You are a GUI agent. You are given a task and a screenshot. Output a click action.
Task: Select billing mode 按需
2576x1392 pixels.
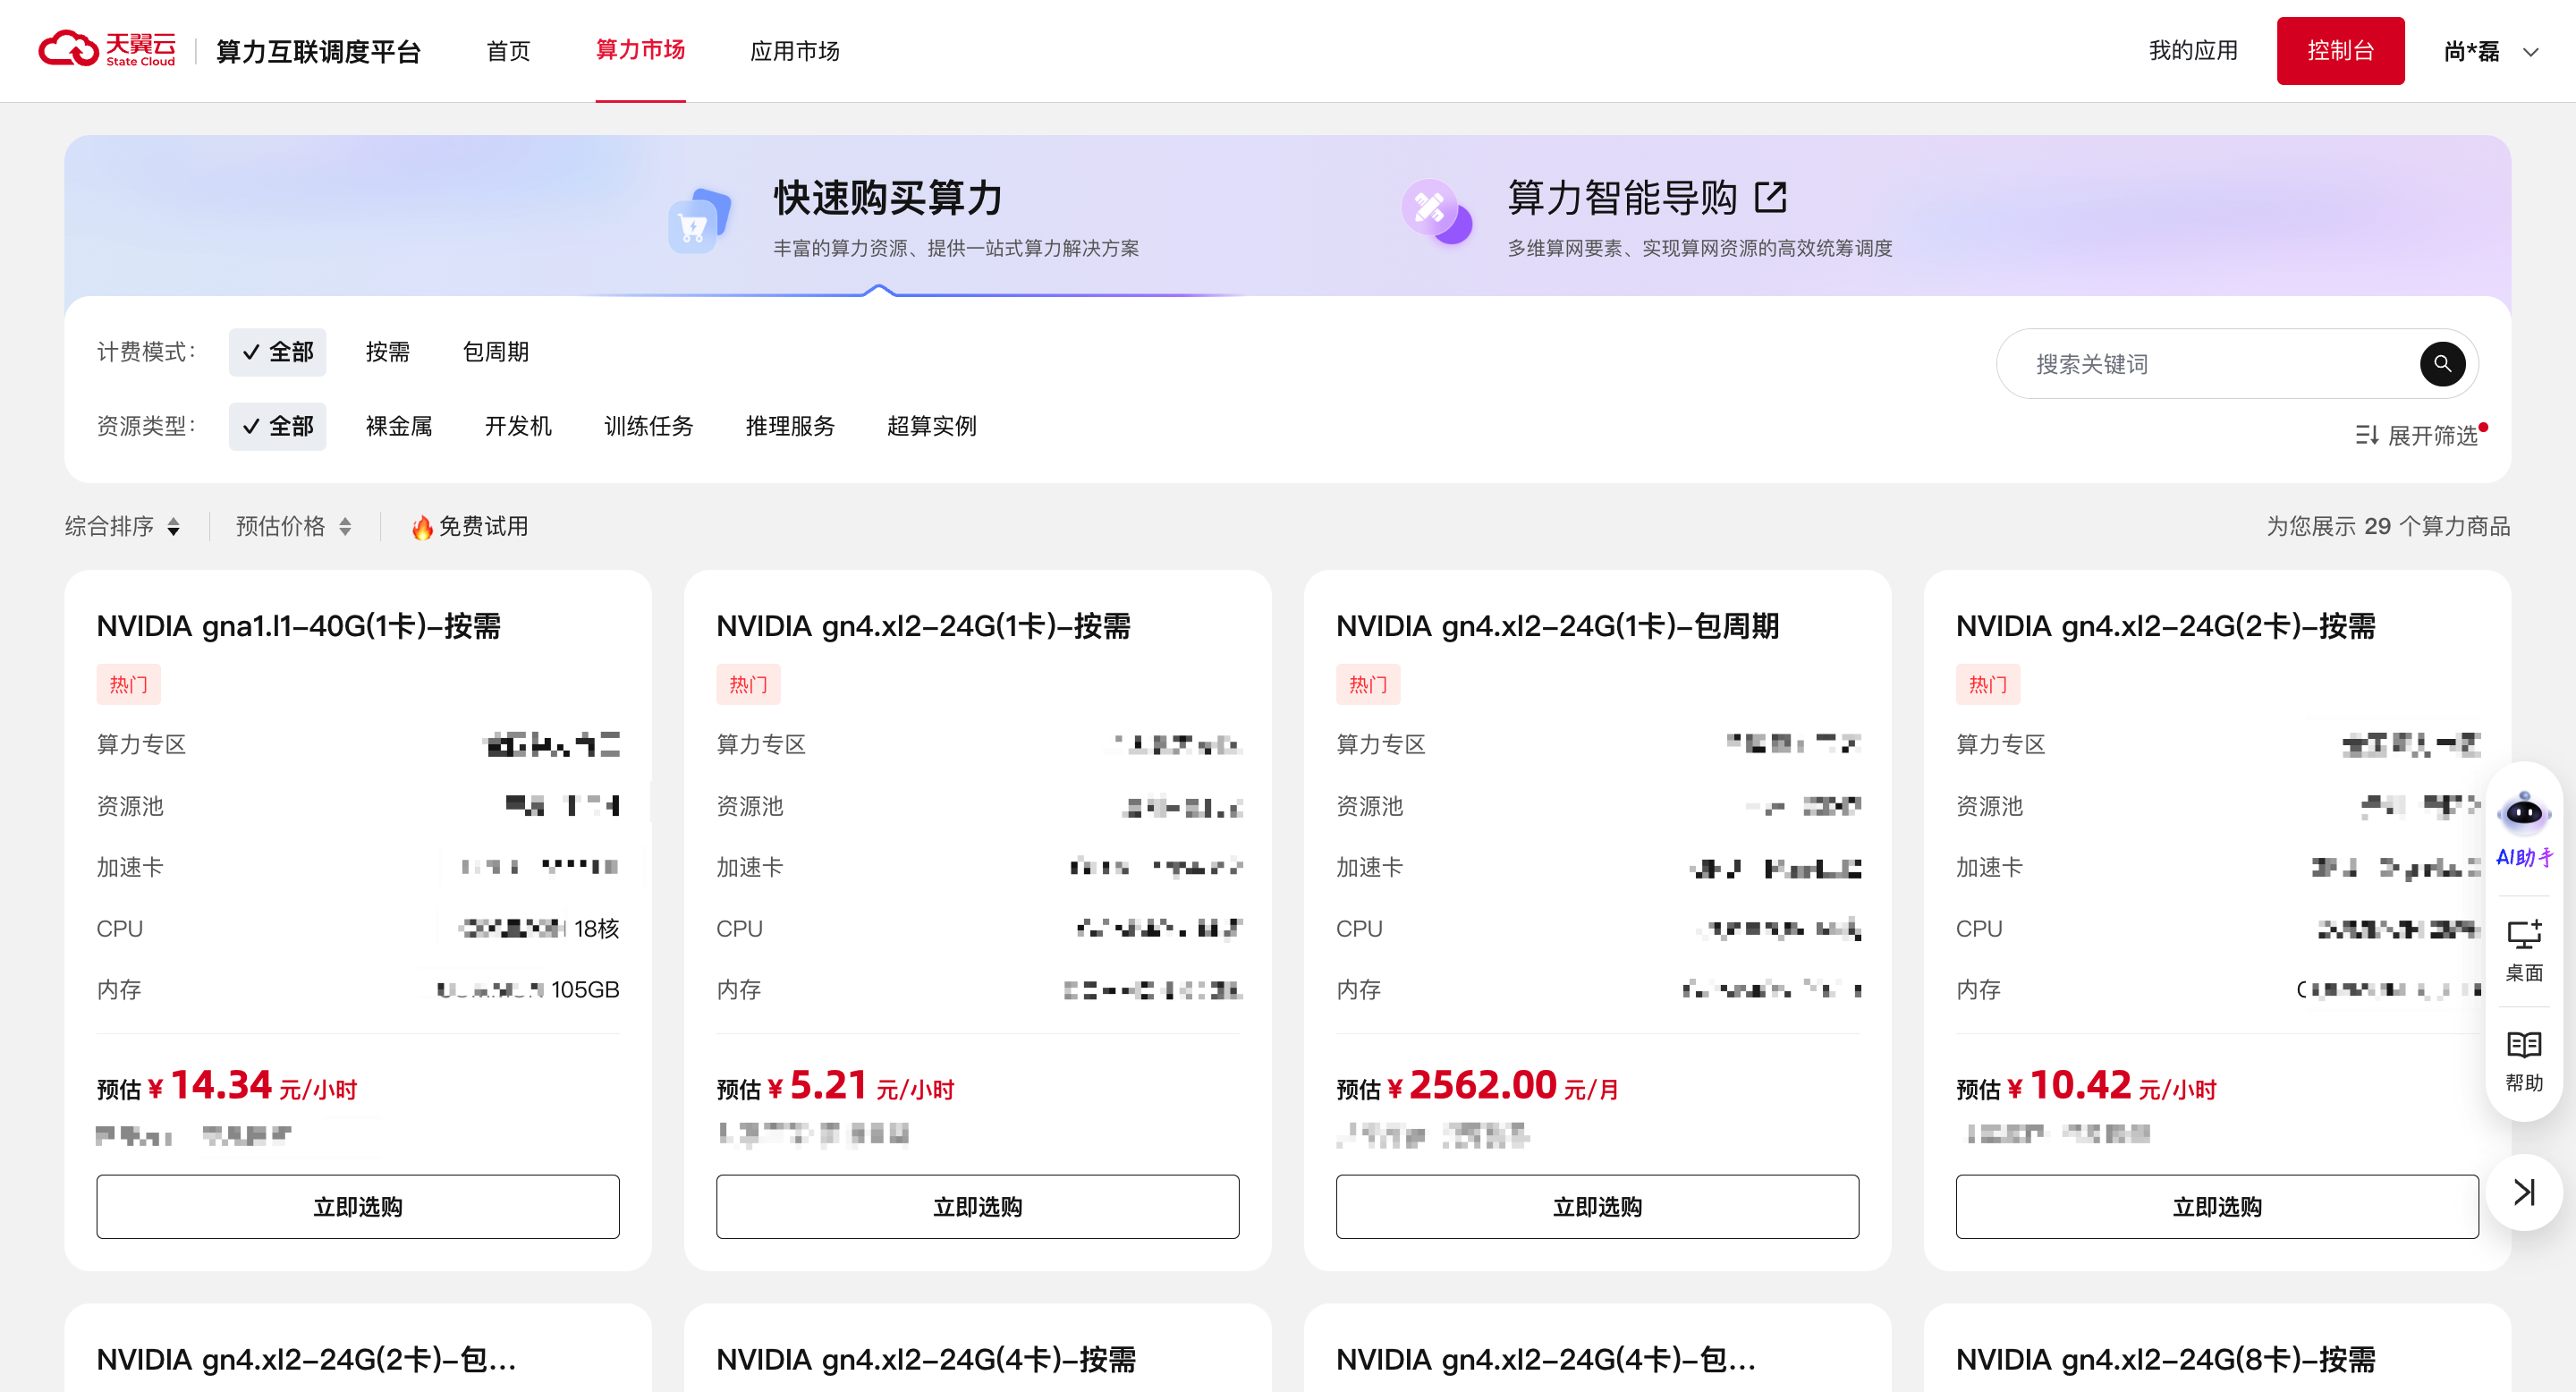pyautogui.click(x=387, y=352)
